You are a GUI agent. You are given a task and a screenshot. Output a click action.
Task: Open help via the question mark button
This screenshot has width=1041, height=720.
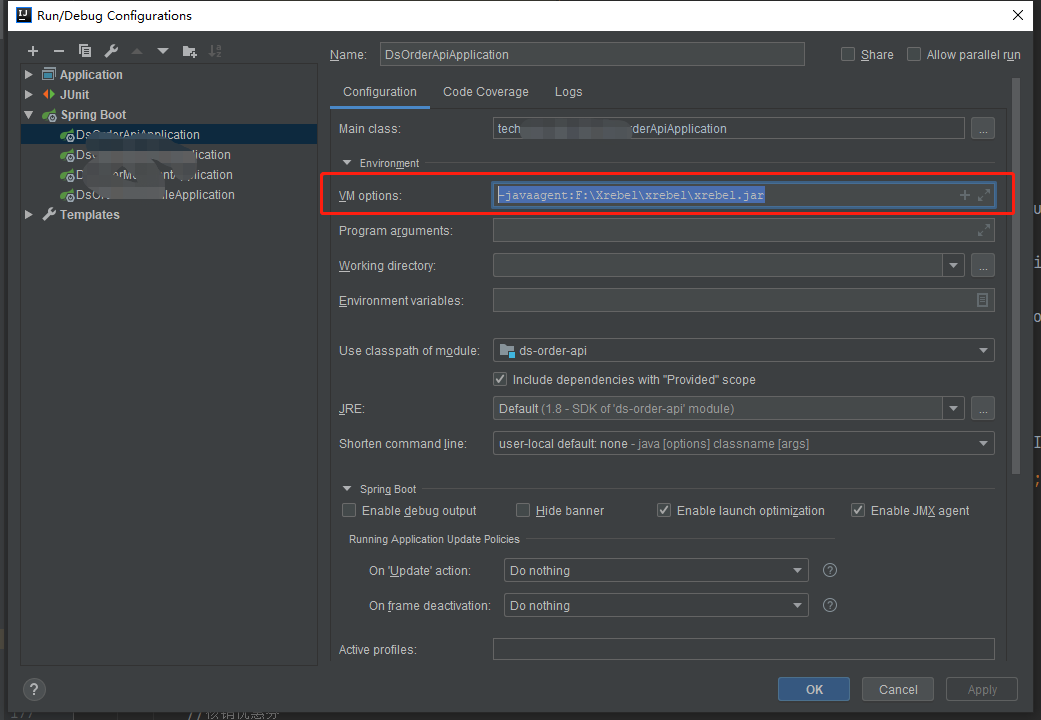(34, 689)
